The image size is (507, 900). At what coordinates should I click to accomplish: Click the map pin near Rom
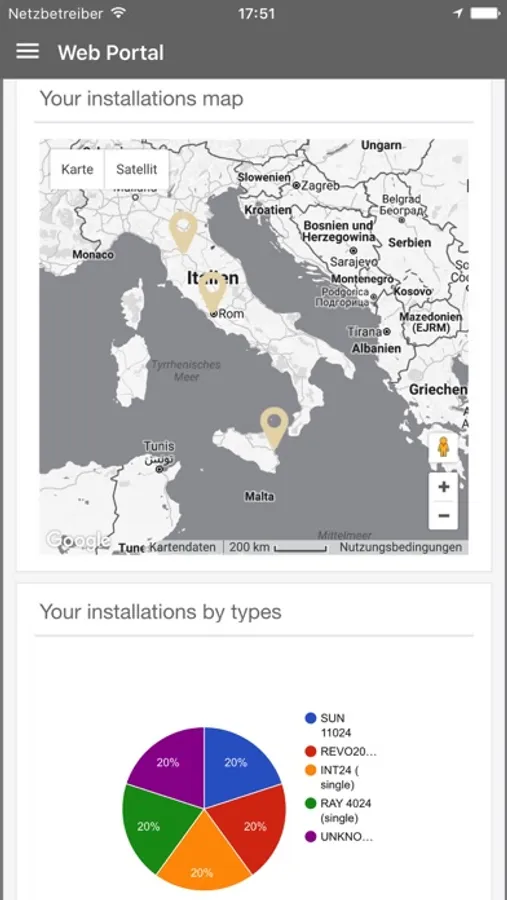213,293
